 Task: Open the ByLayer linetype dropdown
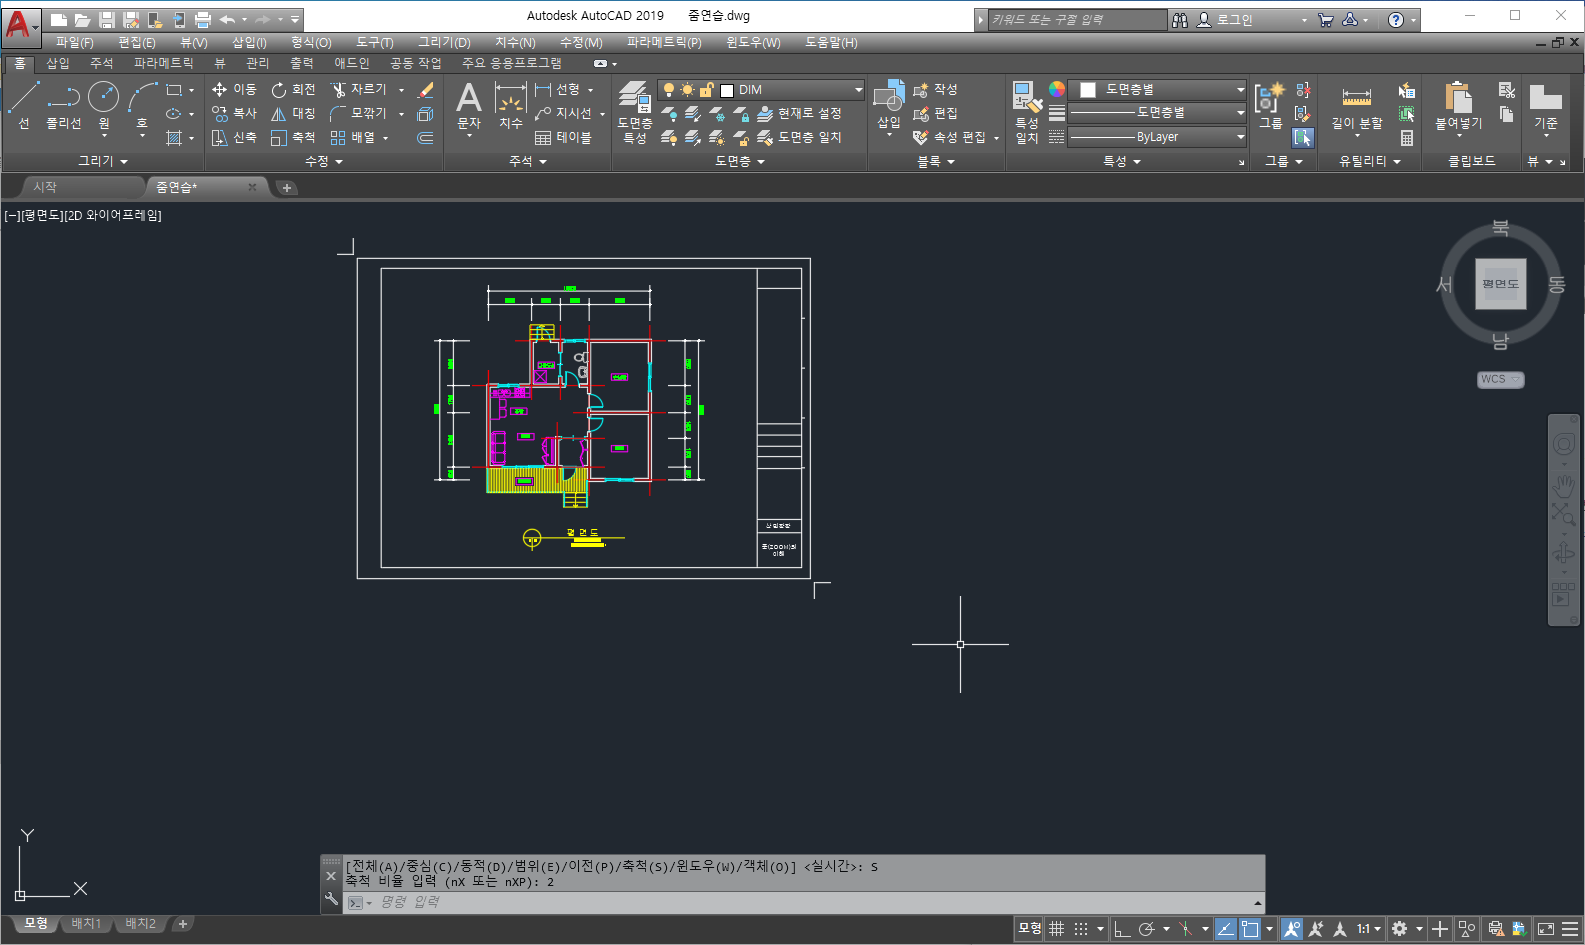pos(1240,136)
